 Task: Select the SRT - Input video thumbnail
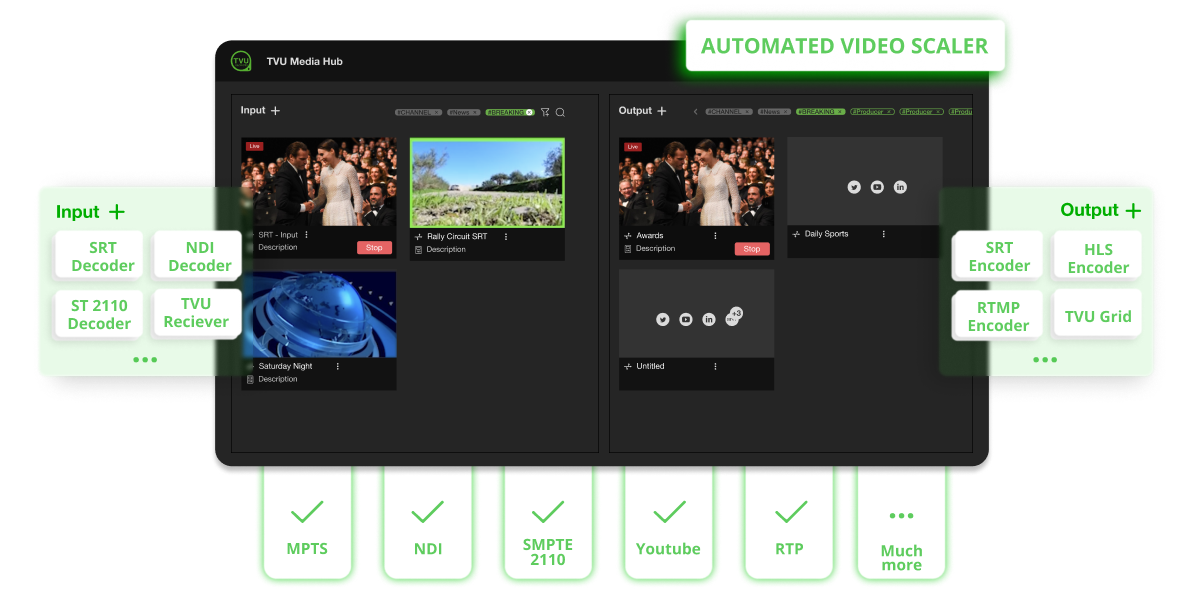point(319,182)
